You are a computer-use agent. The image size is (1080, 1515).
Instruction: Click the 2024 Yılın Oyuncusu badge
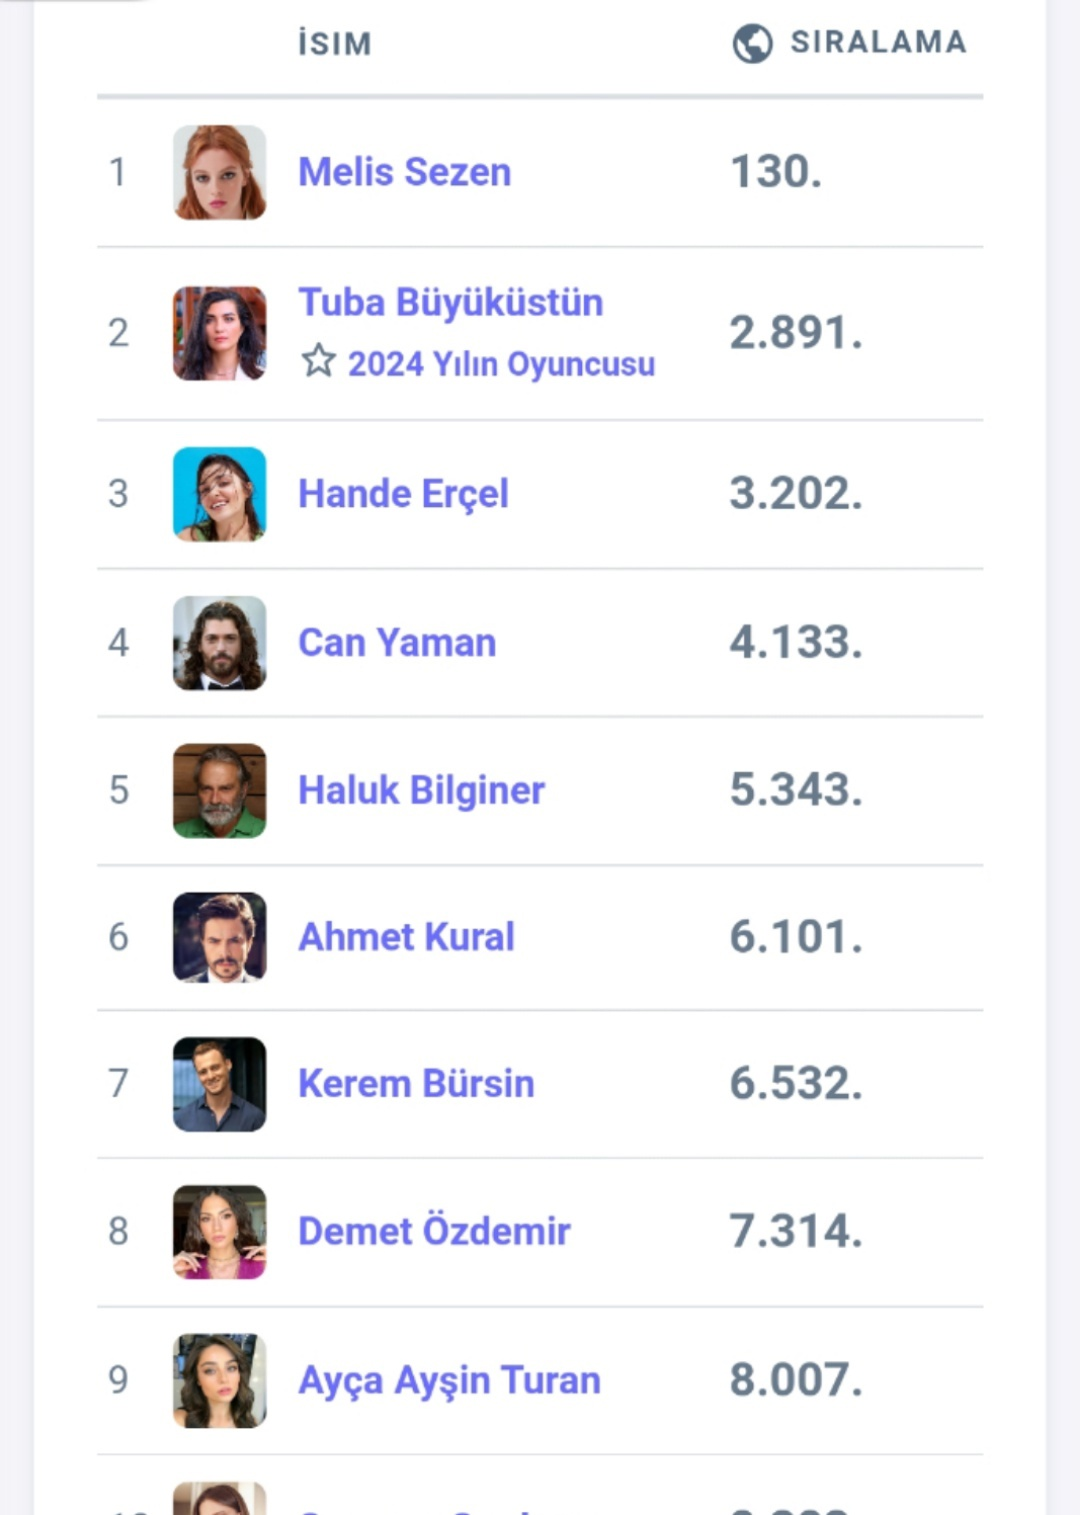(501, 364)
